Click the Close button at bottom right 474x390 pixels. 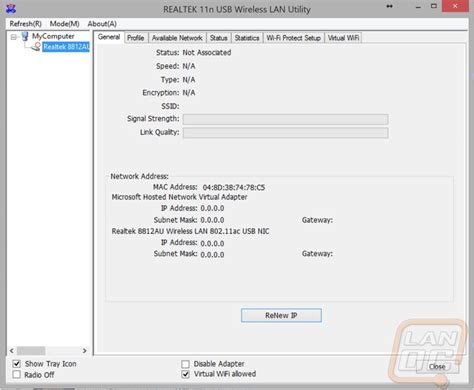point(437,367)
